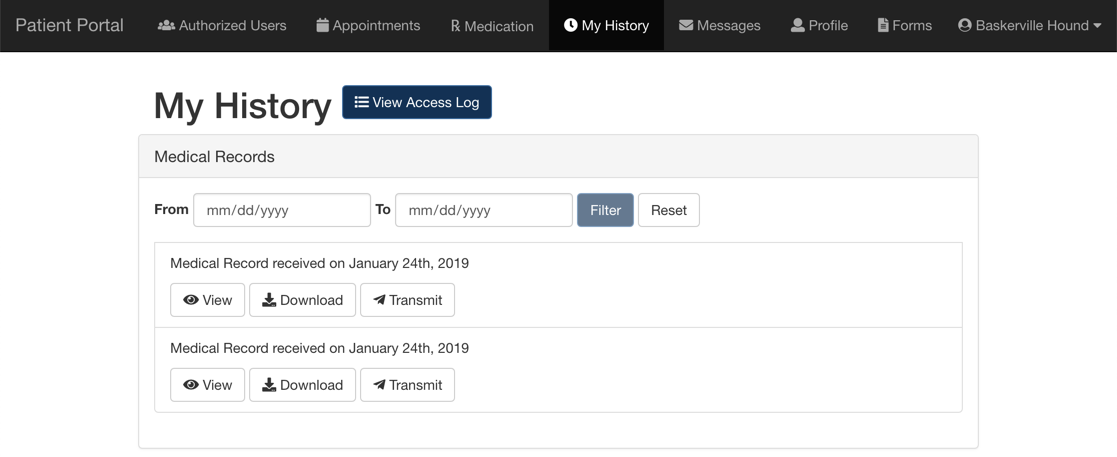This screenshot has height=457, width=1117.
Task: Transmit the first medical record
Action: 407,300
